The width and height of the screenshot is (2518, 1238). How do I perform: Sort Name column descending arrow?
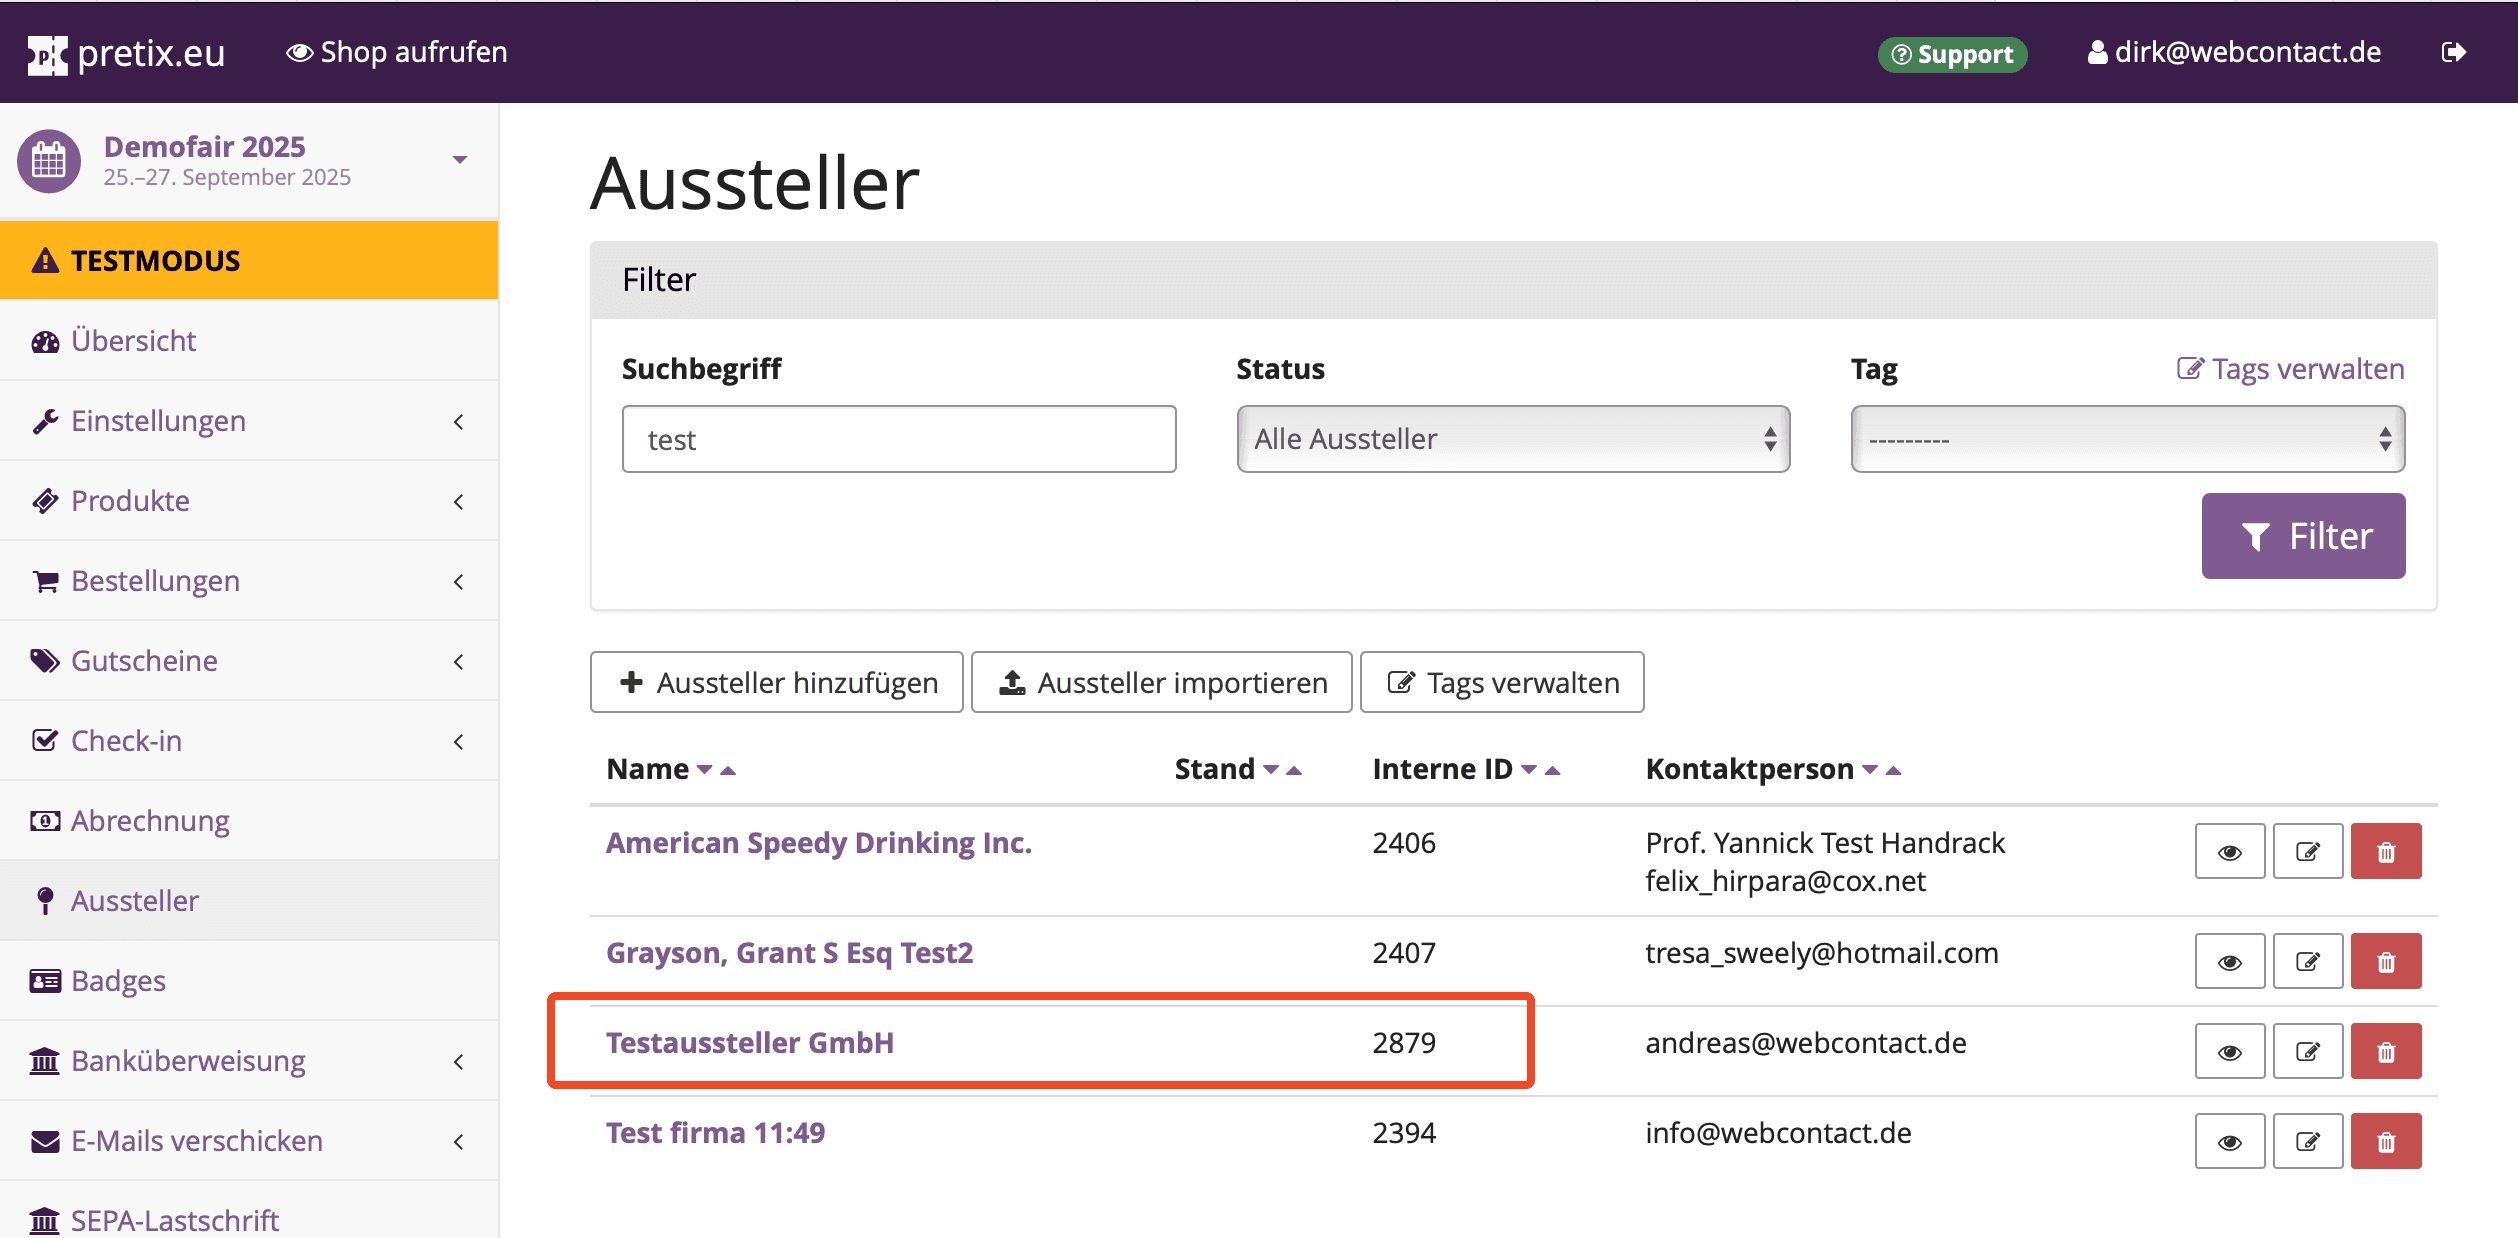(705, 769)
